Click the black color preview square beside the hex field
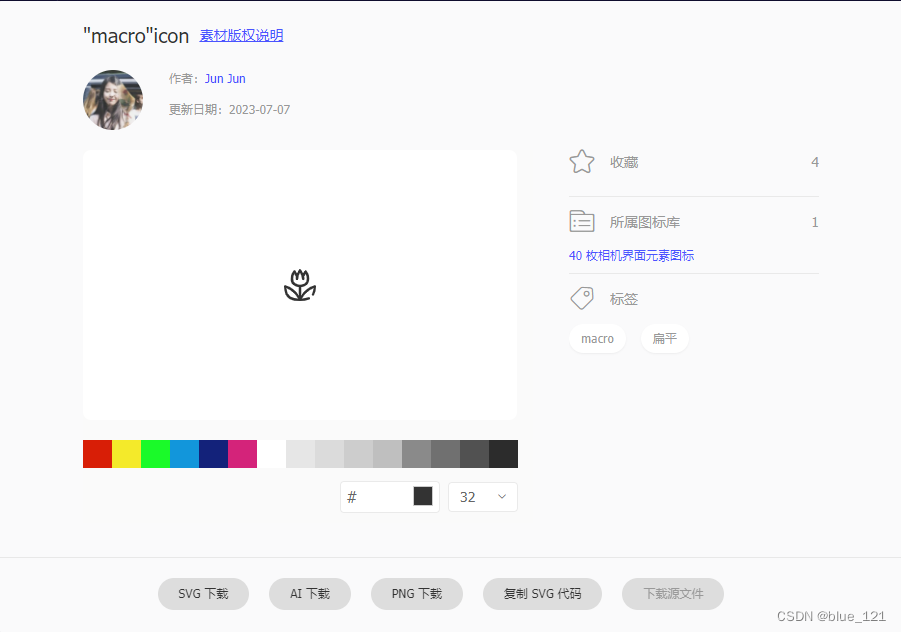 (421, 496)
